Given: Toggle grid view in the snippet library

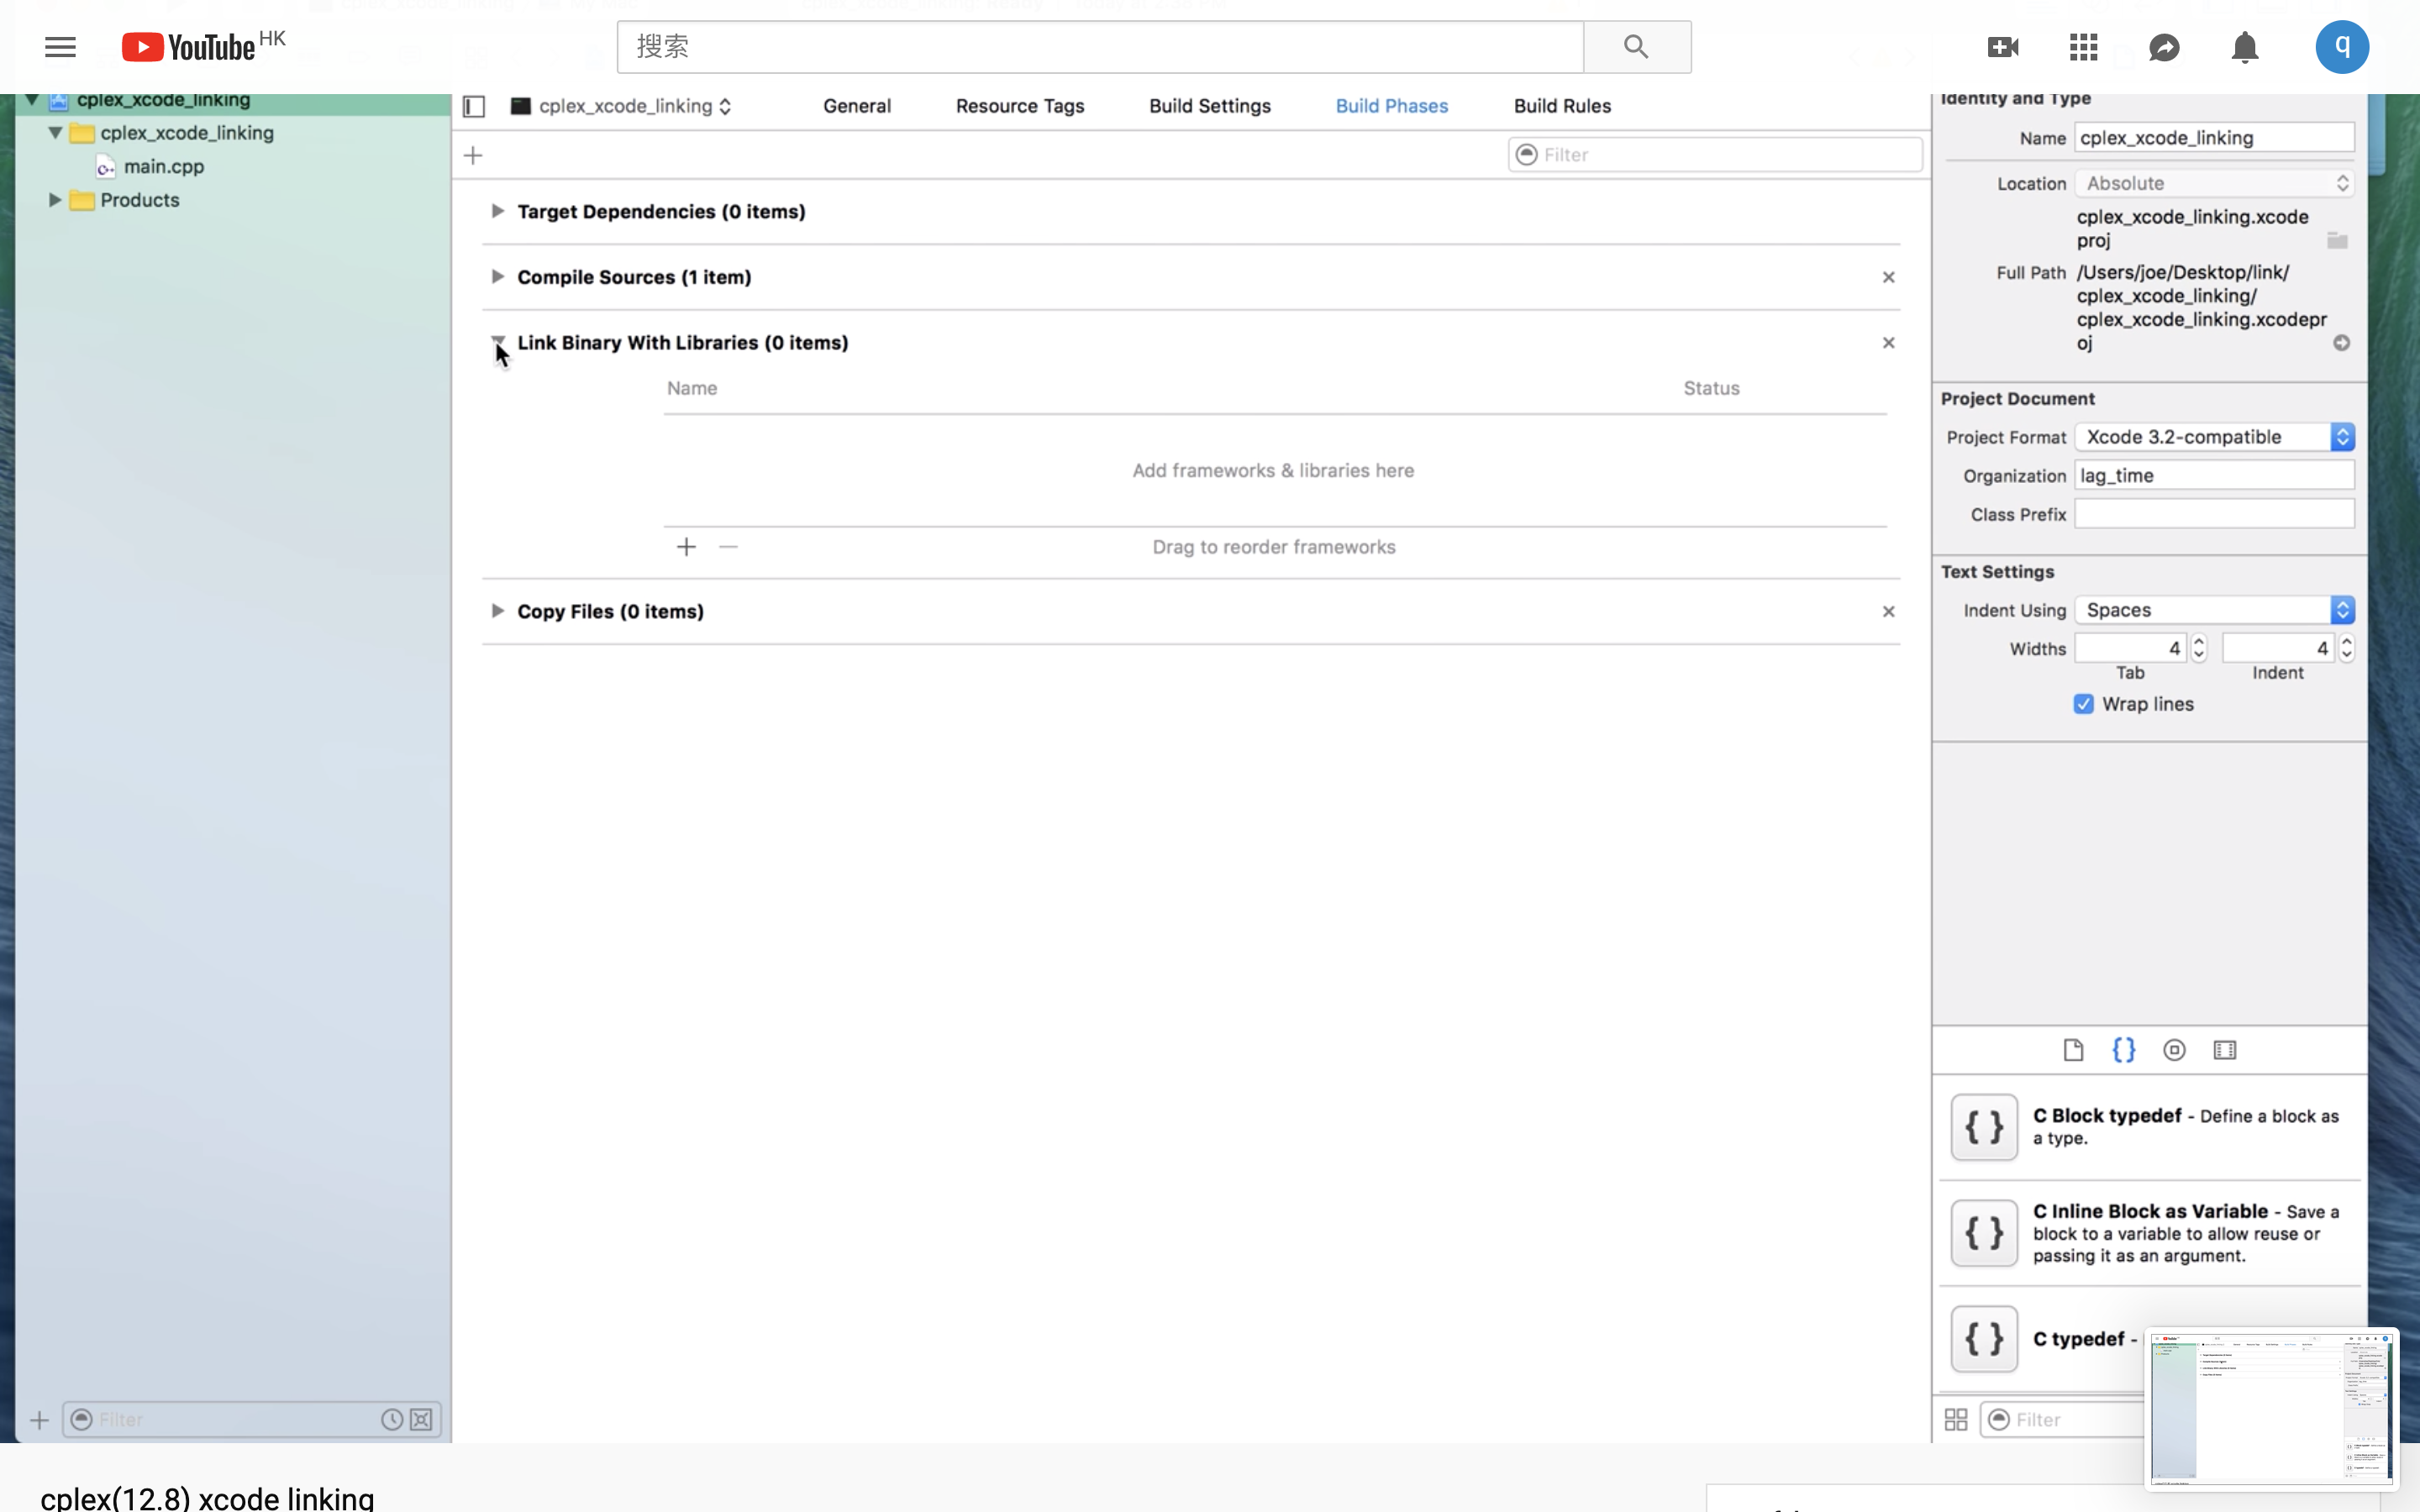Looking at the screenshot, I should pos(1955,1419).
